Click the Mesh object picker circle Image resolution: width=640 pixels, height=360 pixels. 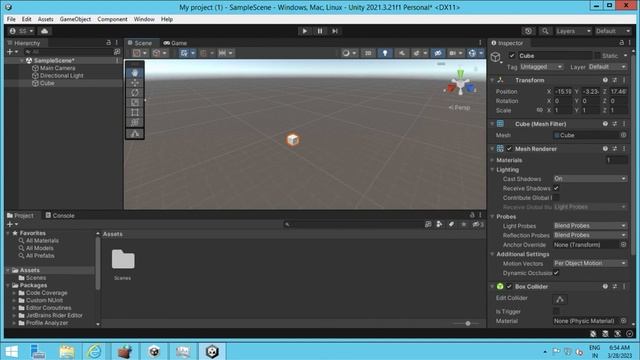point(623,135)
